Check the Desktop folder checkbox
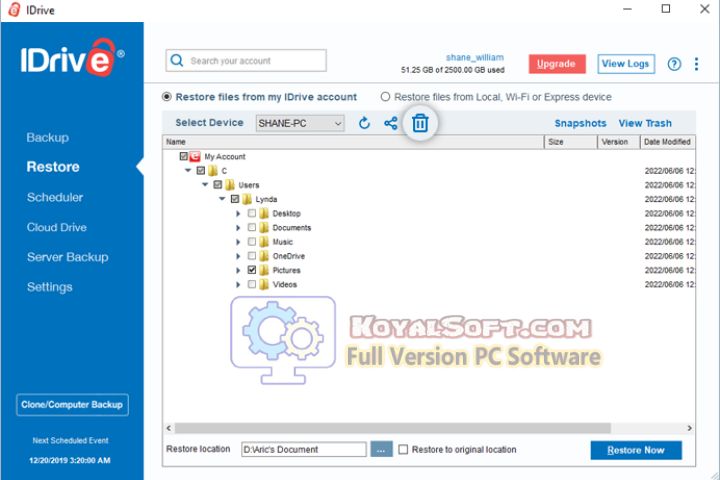Image resolution: width=720 pixels, height=480 pixels. (x=252, y=213)
